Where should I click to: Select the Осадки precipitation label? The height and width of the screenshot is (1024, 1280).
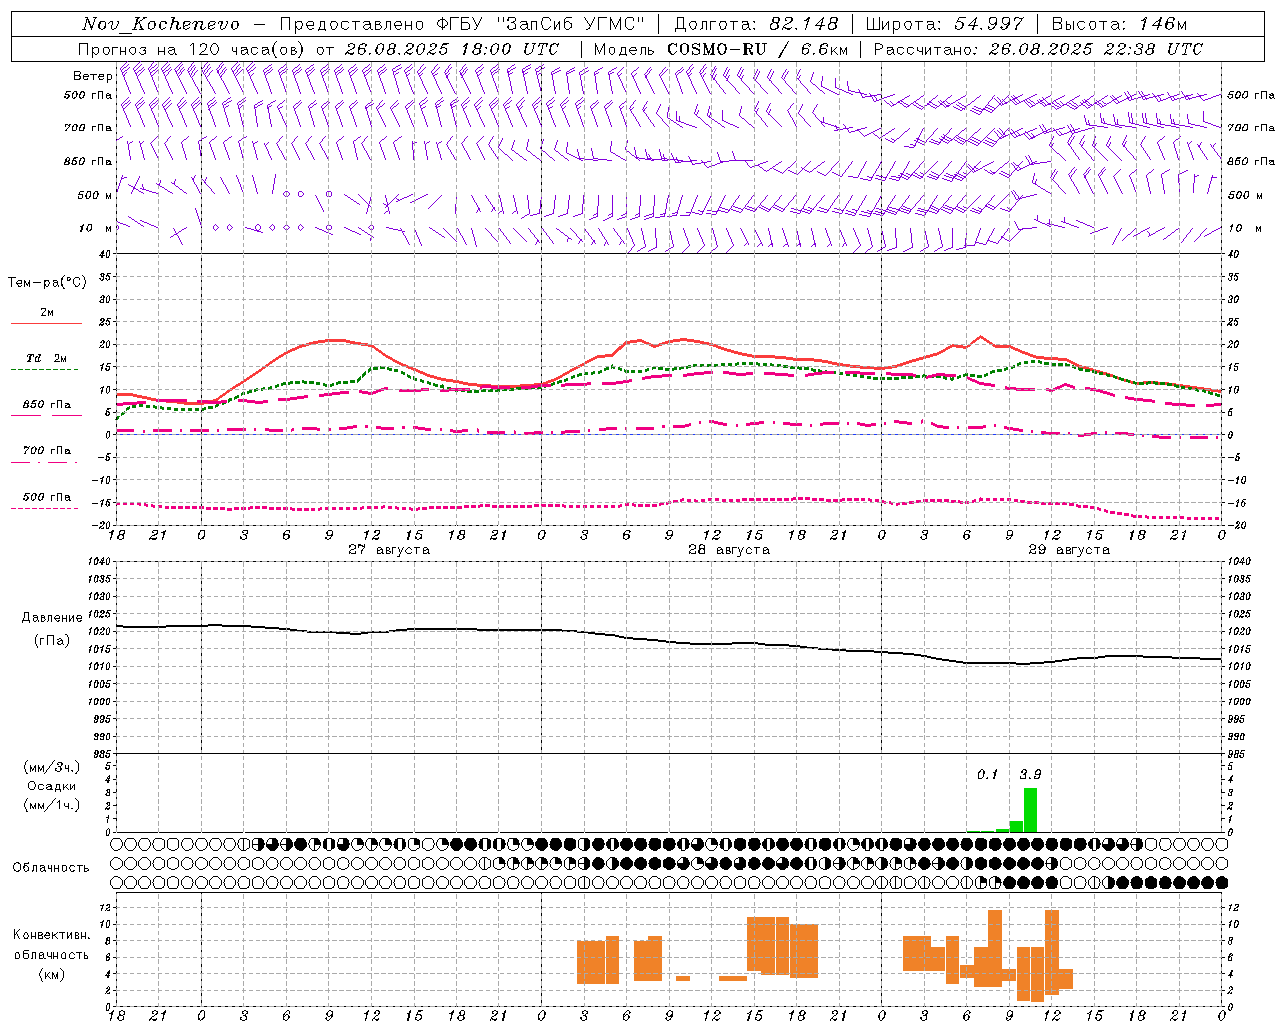[52, 786]
